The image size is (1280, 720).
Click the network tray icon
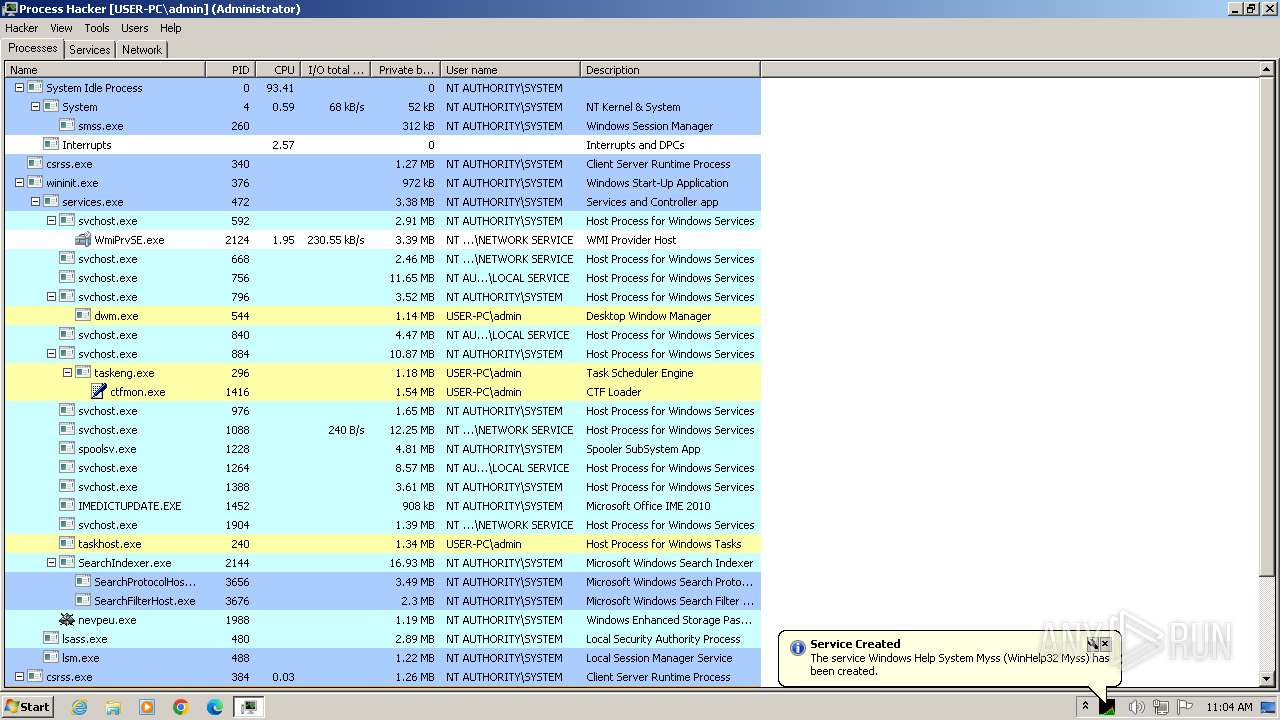(1161, 707)
